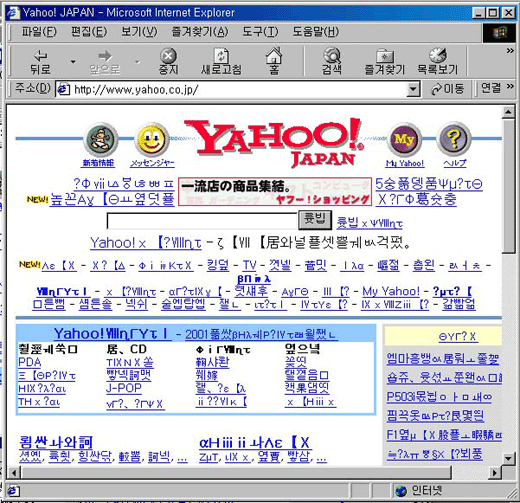Viewport: 520px width, 503px height.
Task: Open the 즐겨찾기(A) menu
Action: point(200,32)
